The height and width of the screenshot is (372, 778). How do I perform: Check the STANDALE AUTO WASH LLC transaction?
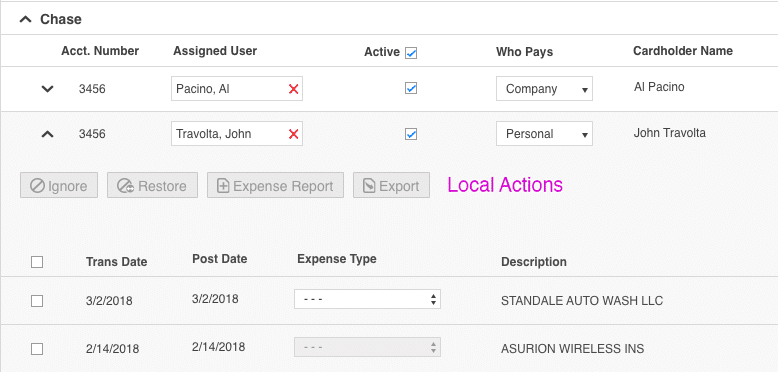[37, 301]
